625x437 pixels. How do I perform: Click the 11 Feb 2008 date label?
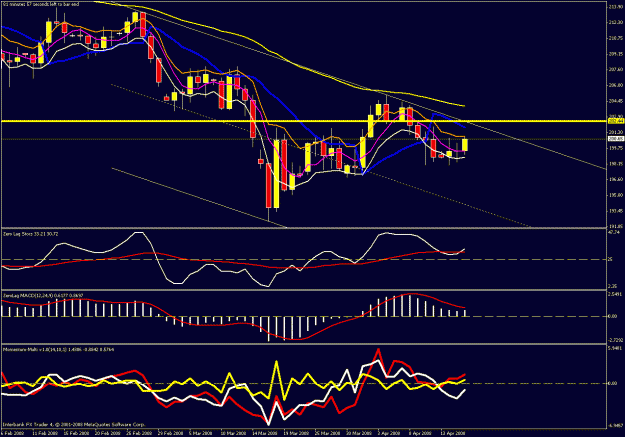[x=45, y=433]
